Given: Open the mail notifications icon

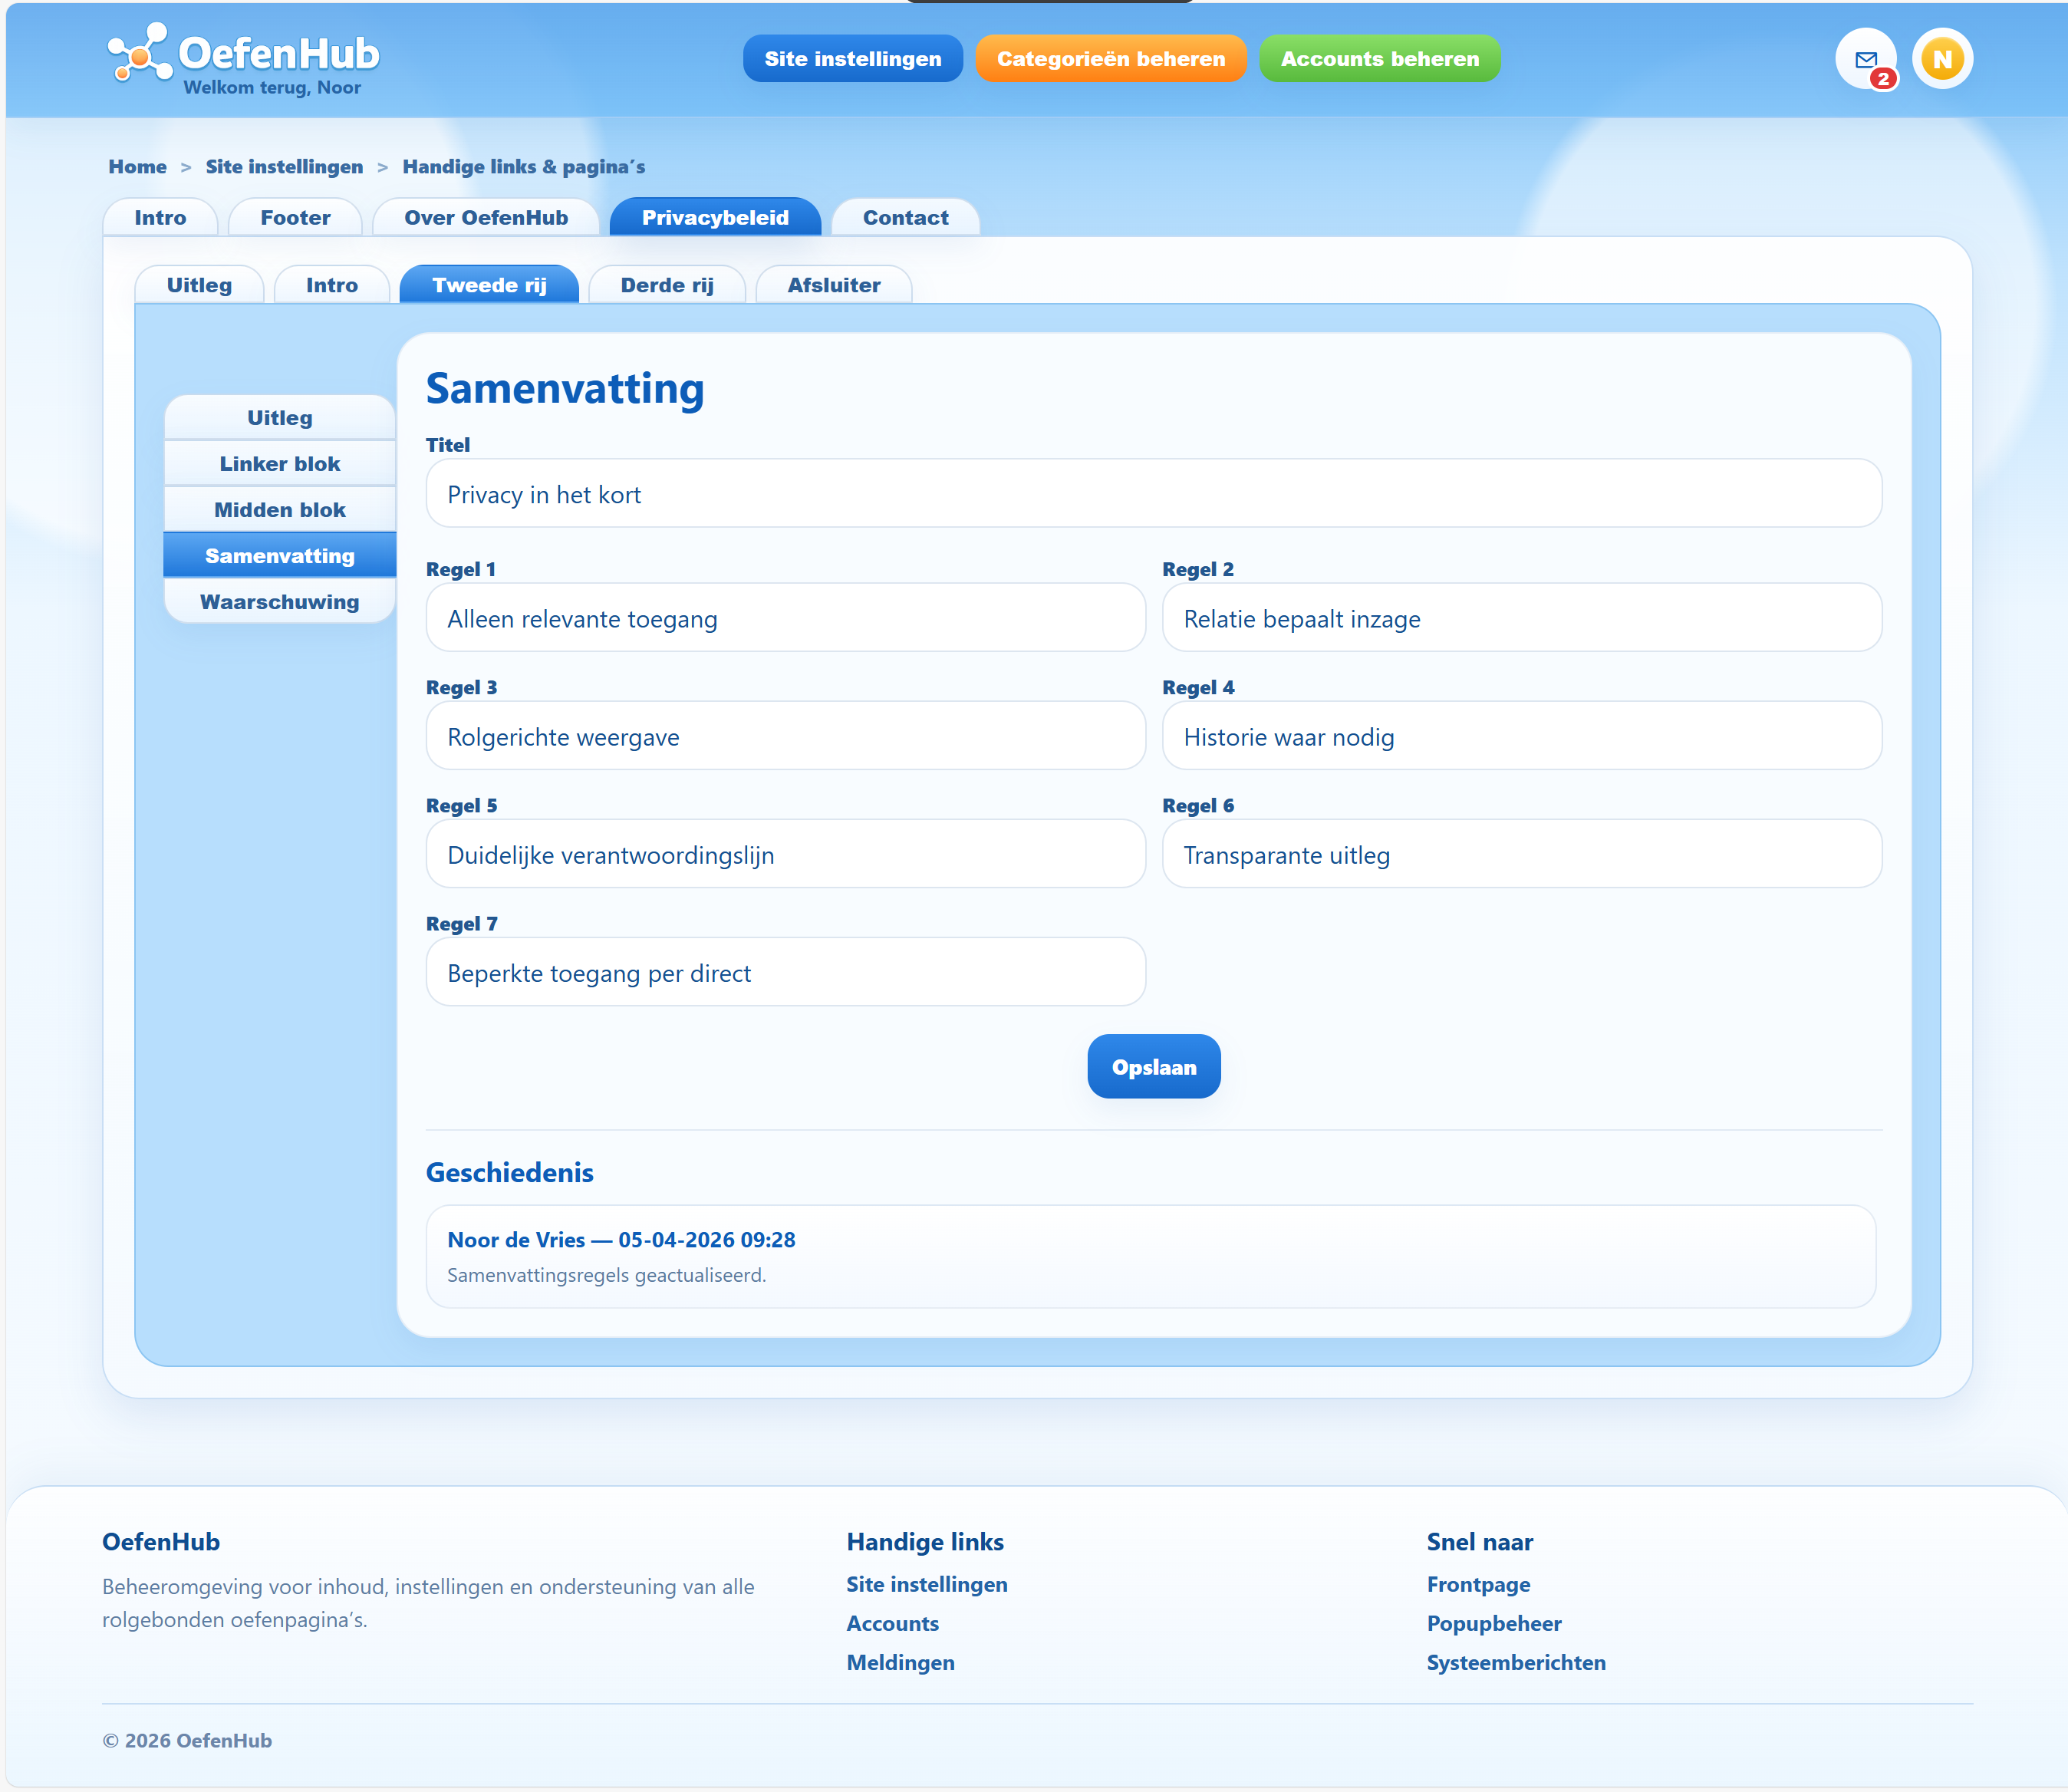Looking at the screenshot, I should pyautogui.click(x=1866, y=59).
